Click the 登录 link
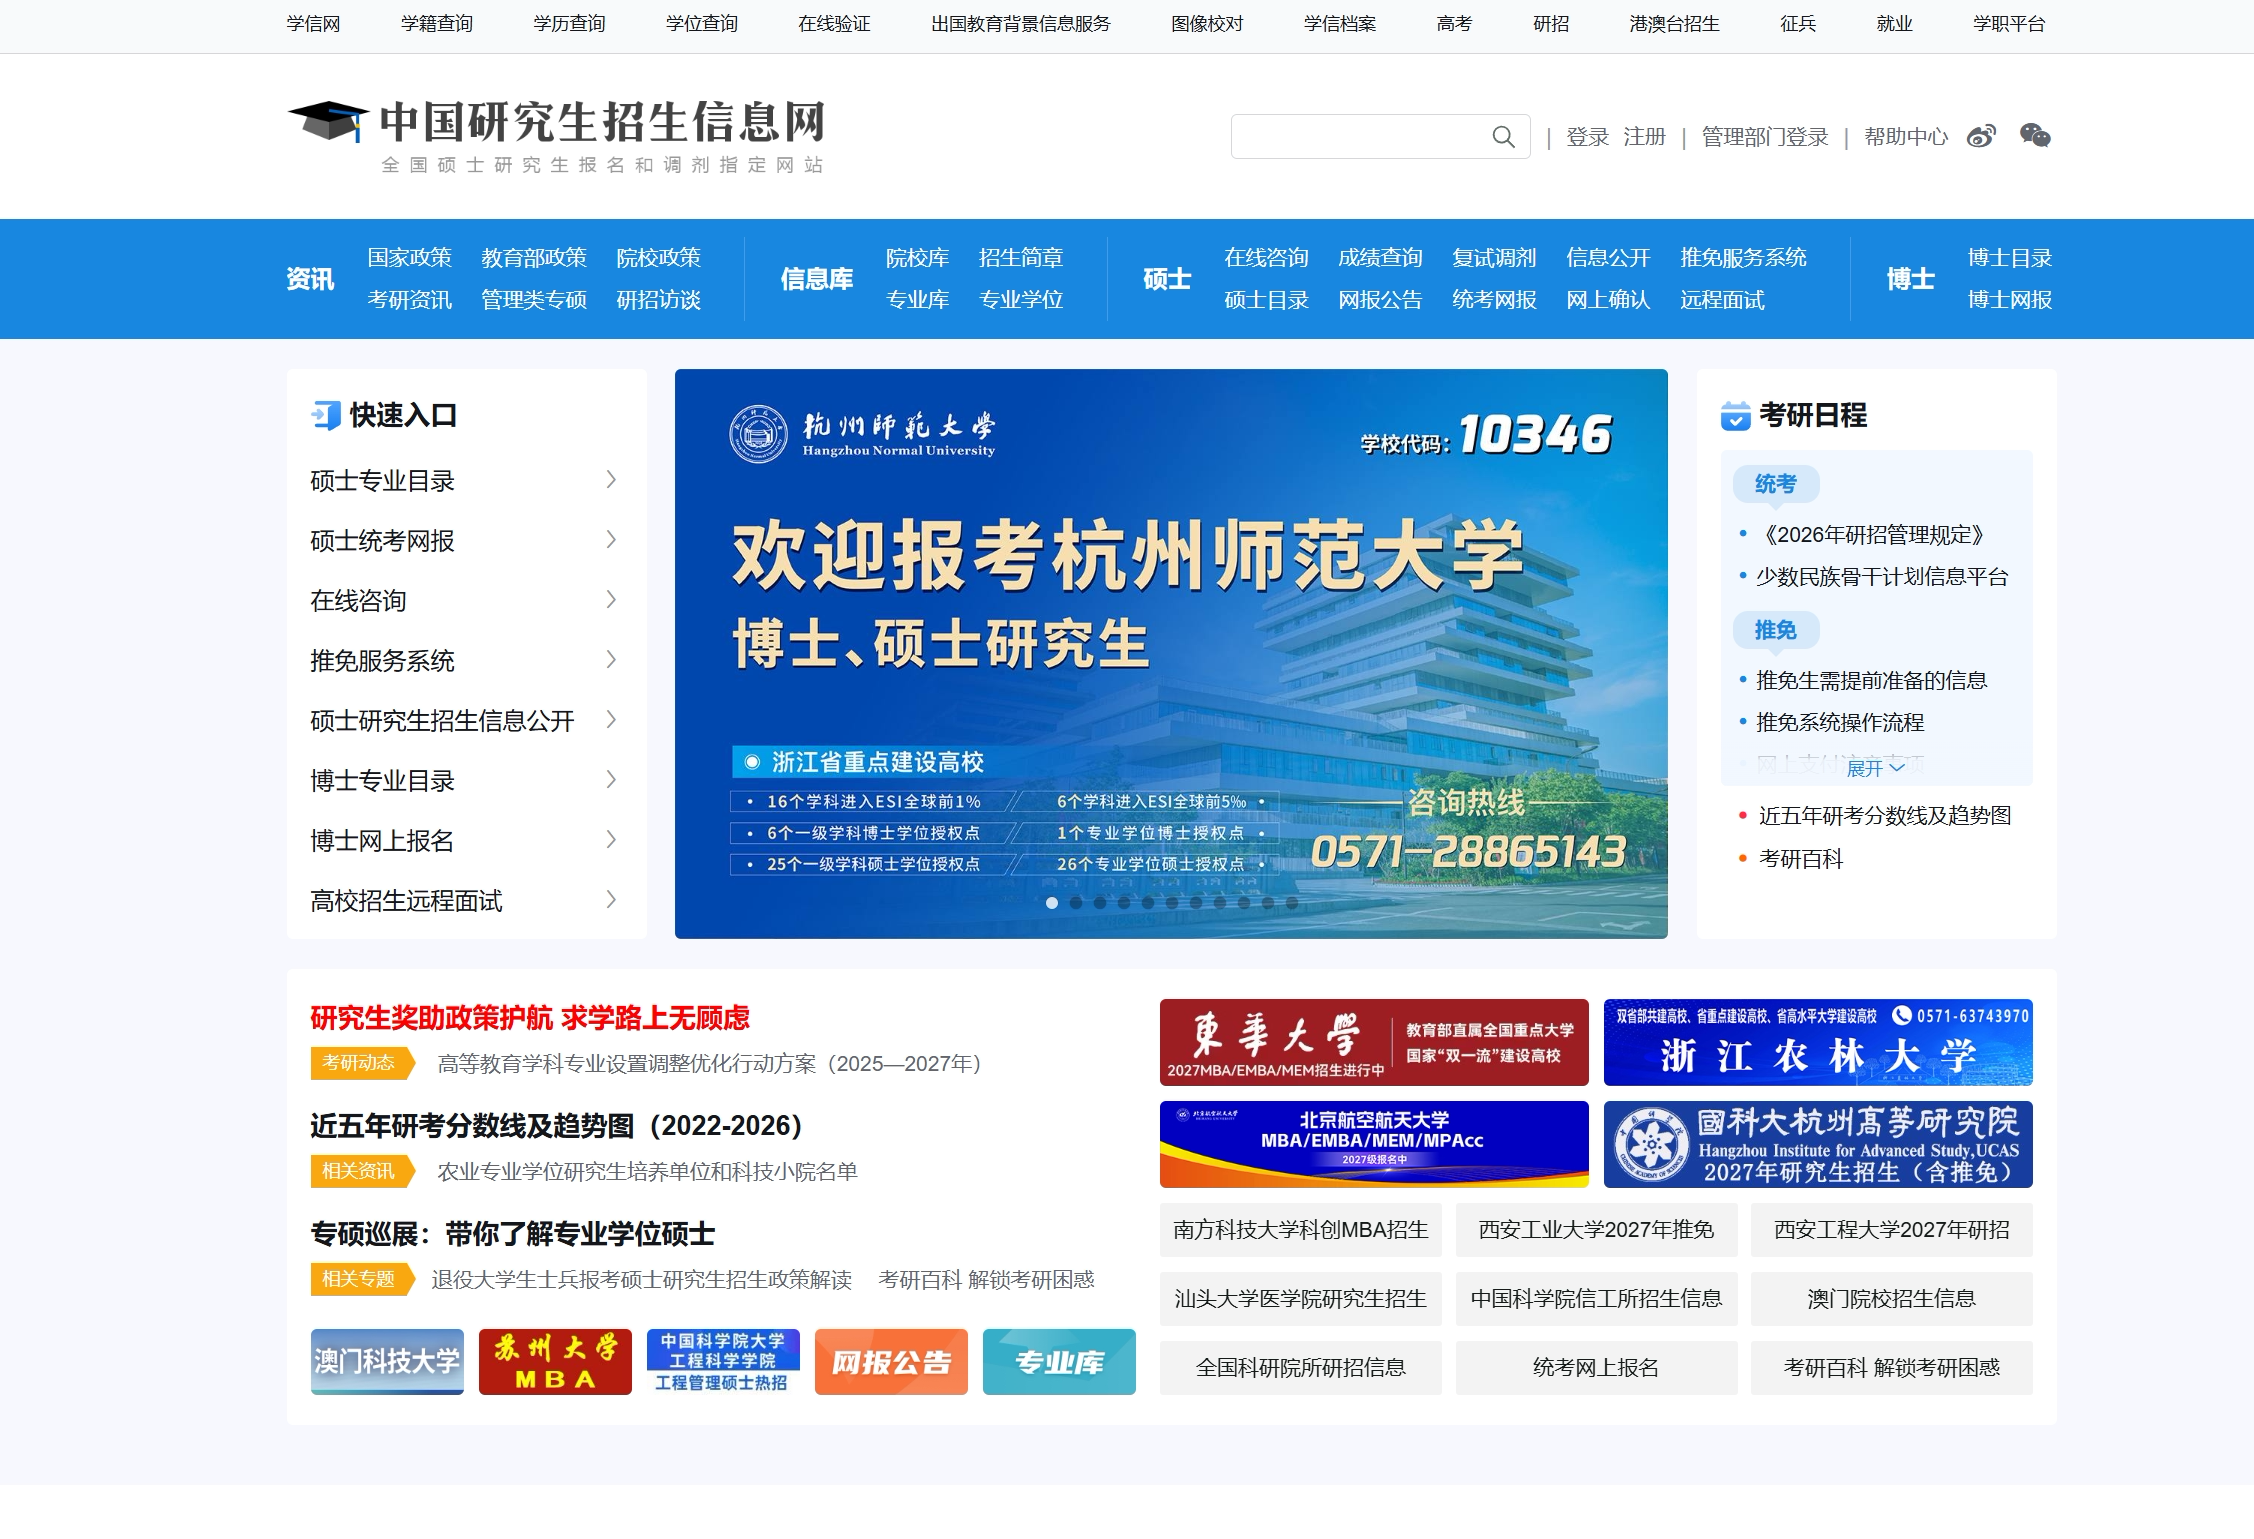Screen dimensions: 2254x1539 click(1587, 137)
